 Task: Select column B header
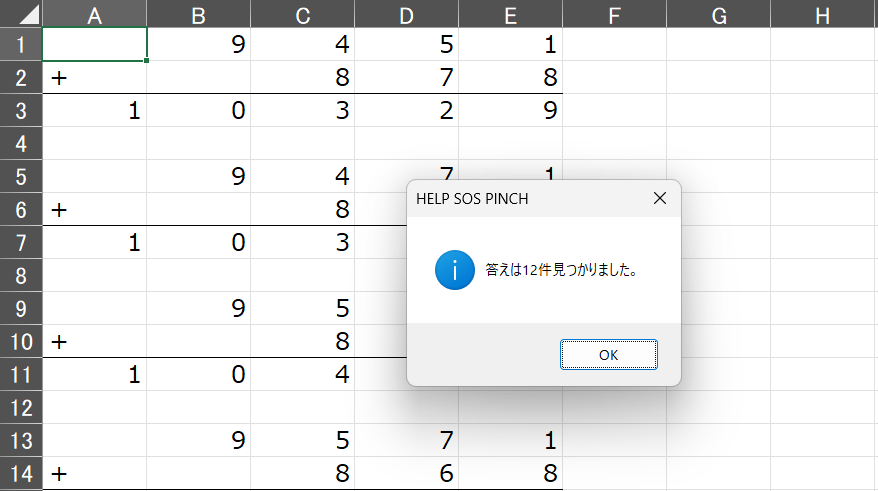[199, 13]
